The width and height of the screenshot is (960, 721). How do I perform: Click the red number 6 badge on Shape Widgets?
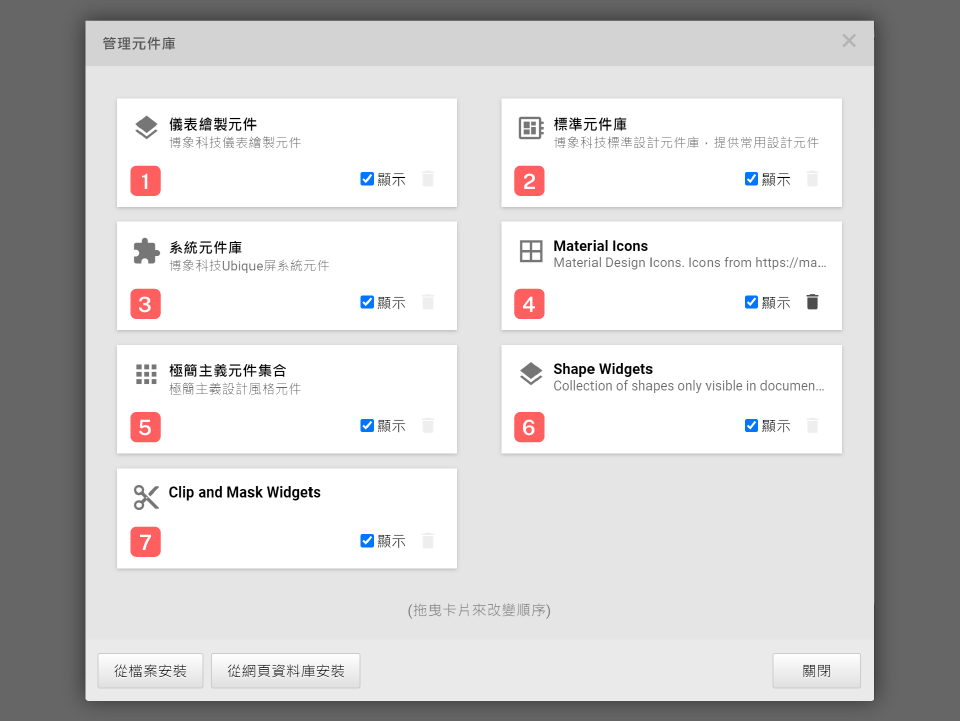point(529,427)
